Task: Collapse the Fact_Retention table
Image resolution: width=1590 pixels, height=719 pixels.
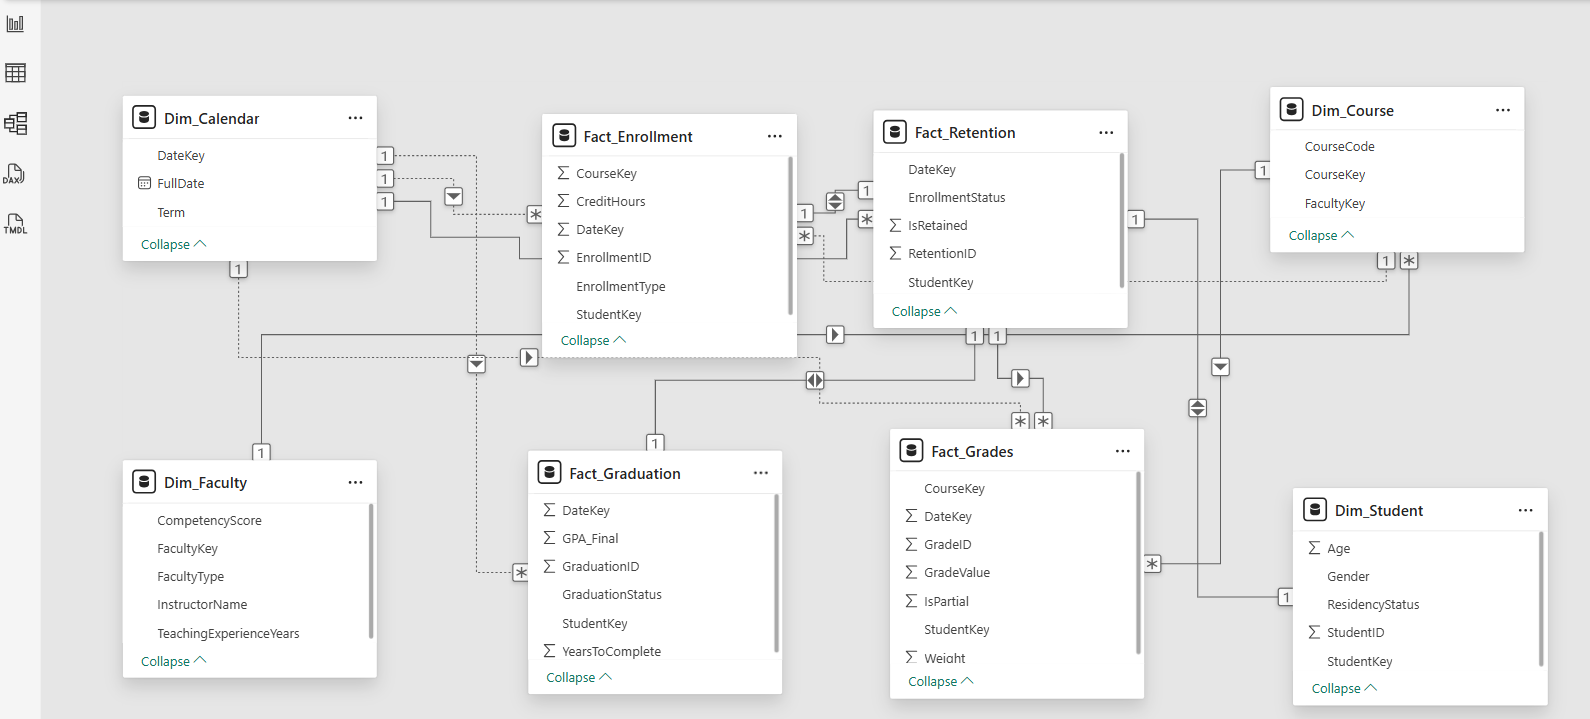Action: (x=924, y=311)
